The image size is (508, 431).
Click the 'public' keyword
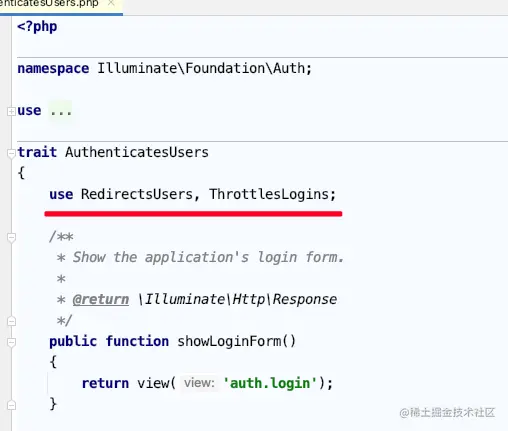click(x=73, y=341)
